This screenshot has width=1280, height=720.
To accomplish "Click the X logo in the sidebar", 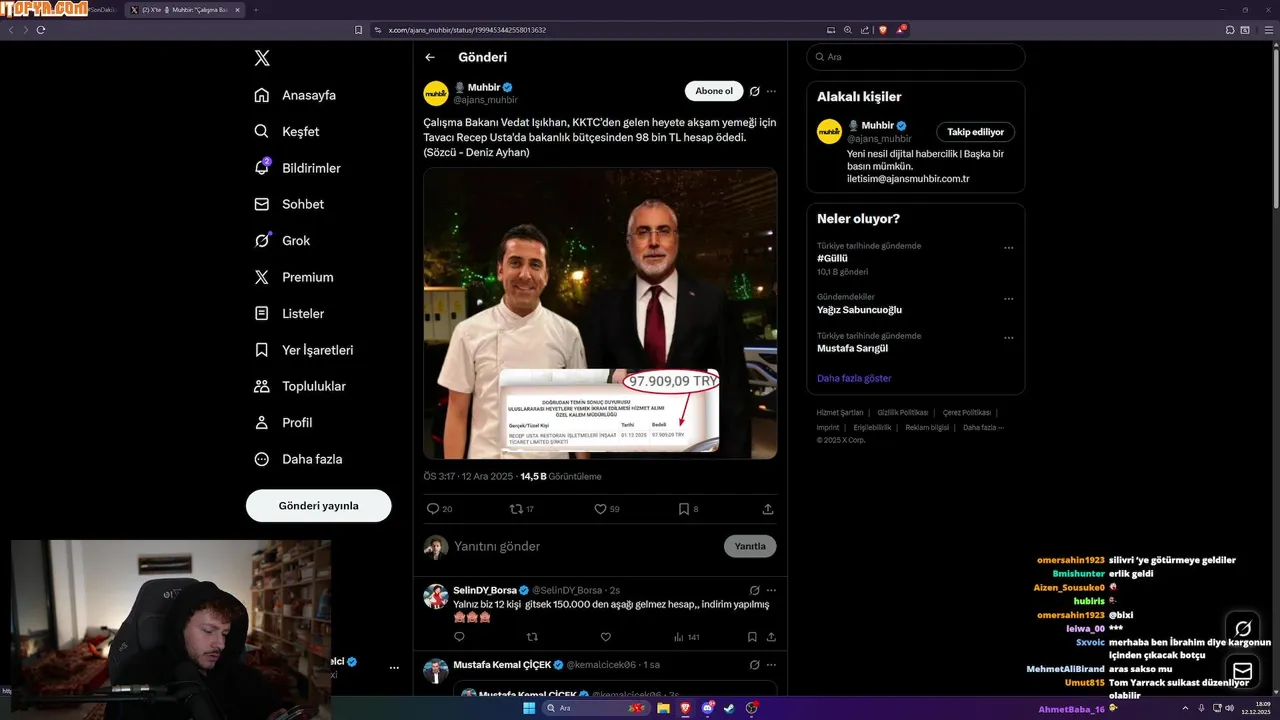I will pyautogui.click(x=262, y=58).
